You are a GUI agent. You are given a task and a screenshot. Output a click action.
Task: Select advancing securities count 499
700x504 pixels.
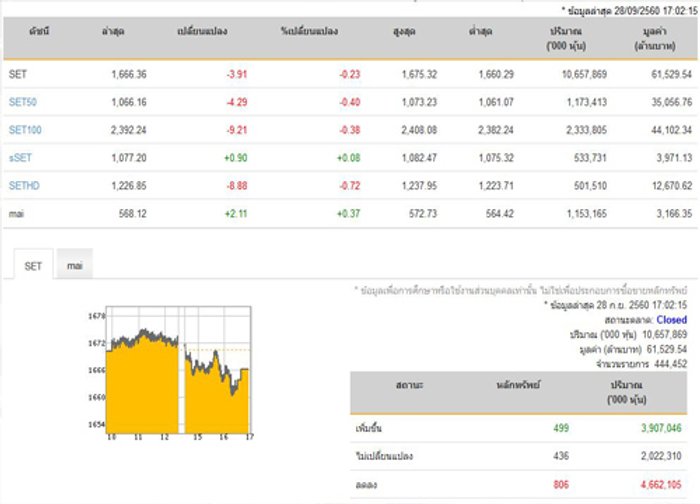pyautogui.click(x=561, y=428)
